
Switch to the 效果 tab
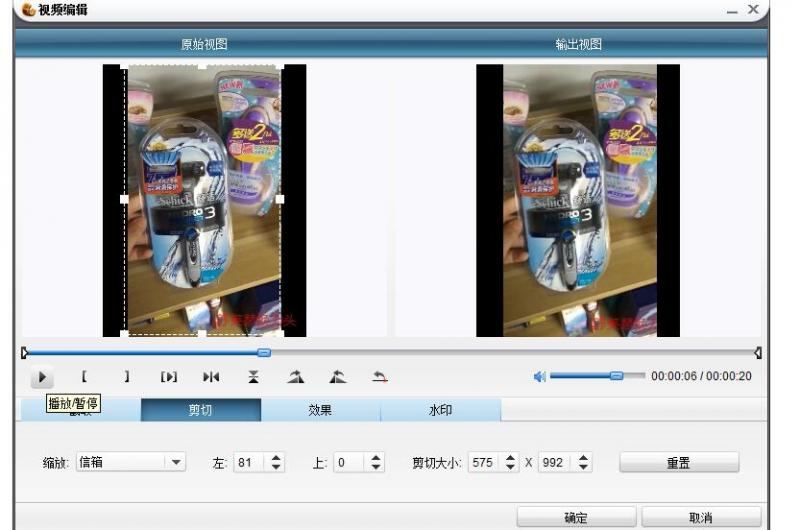320,410
